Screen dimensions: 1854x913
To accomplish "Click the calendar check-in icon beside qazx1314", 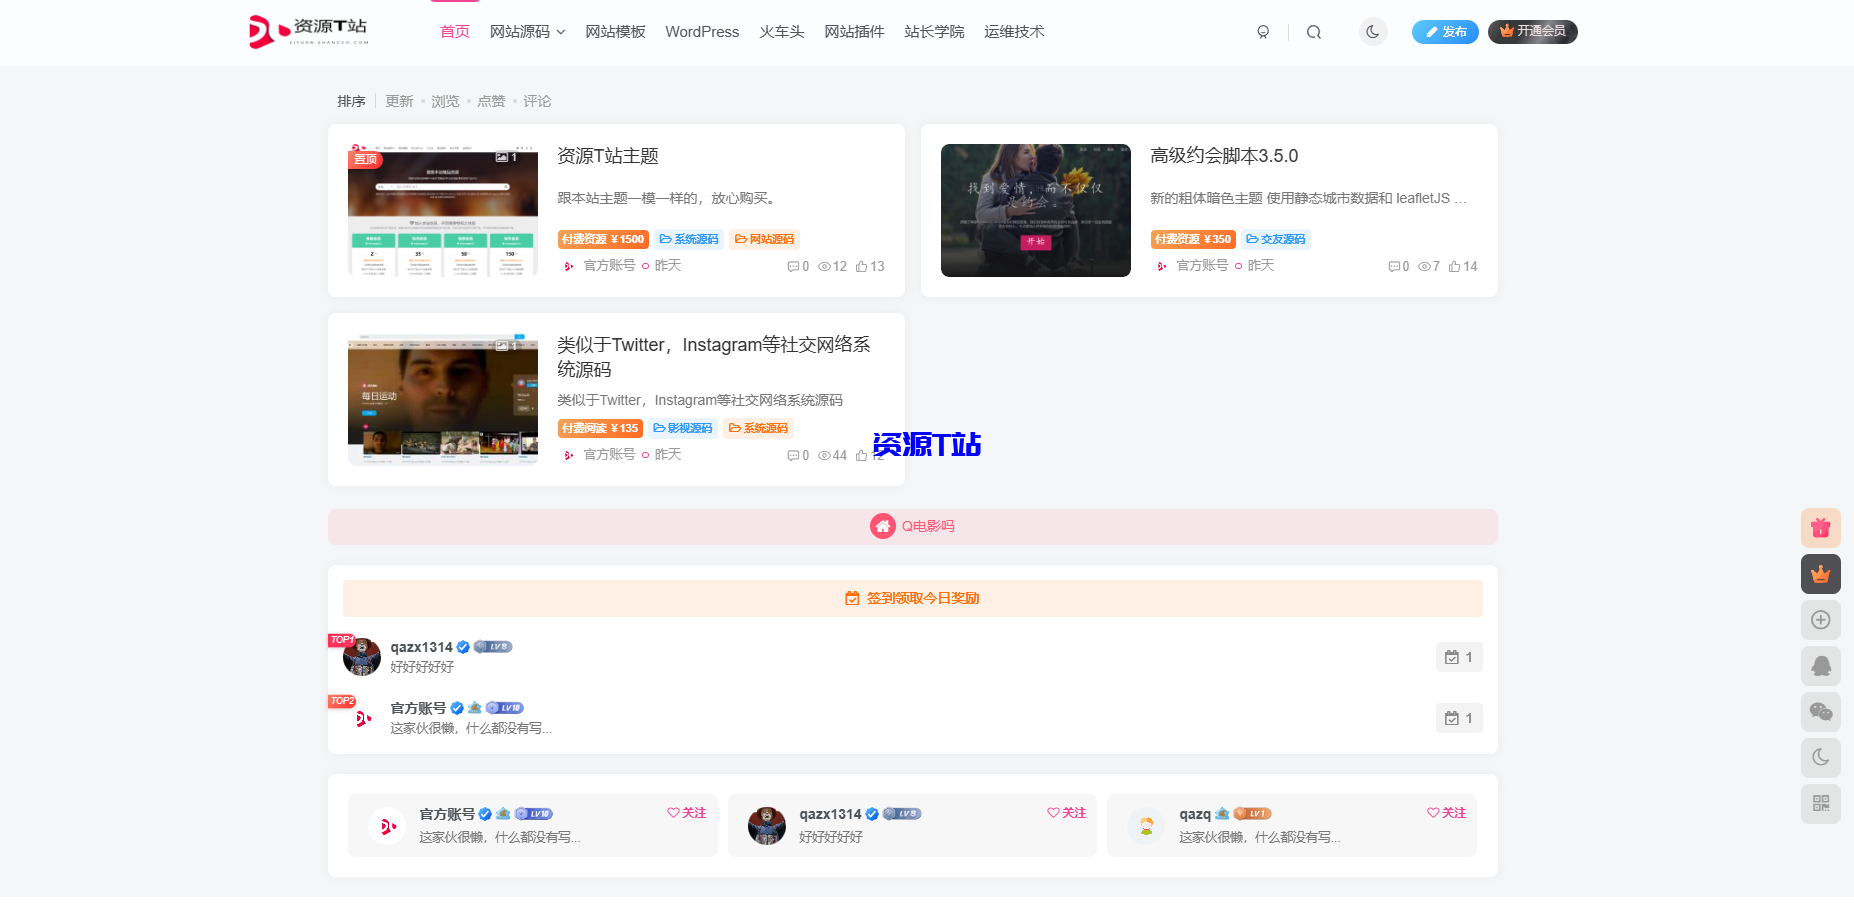I will coord(1459,657).
